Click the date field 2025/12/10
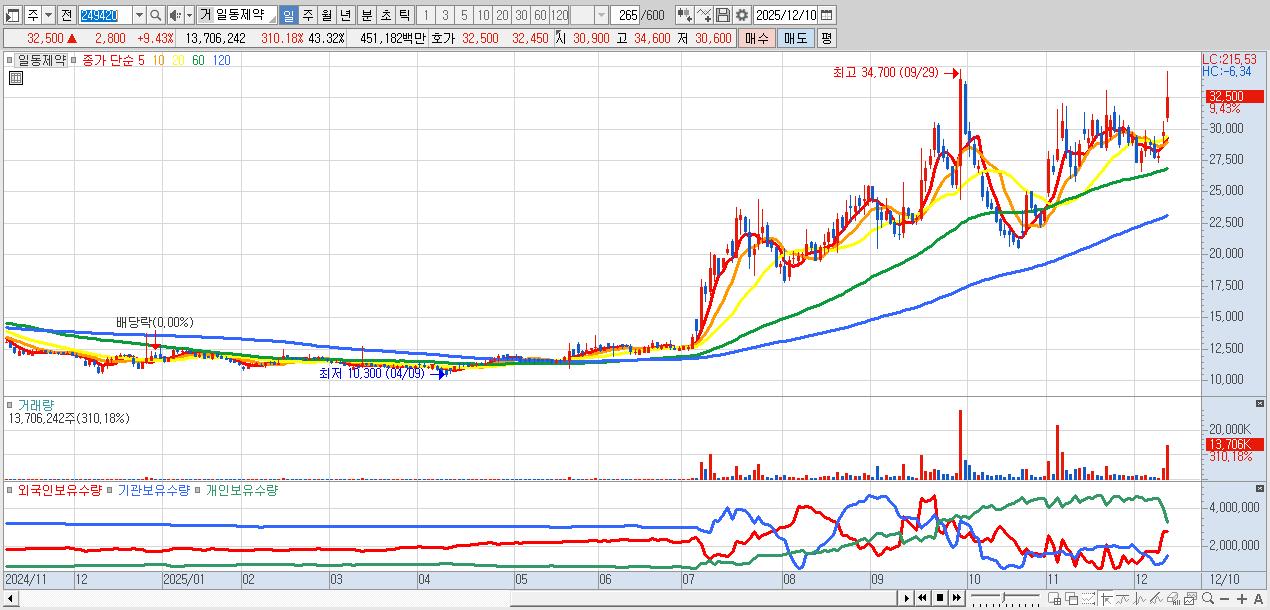The height and width of the screenshot is (610, 1270). (786, 15)
